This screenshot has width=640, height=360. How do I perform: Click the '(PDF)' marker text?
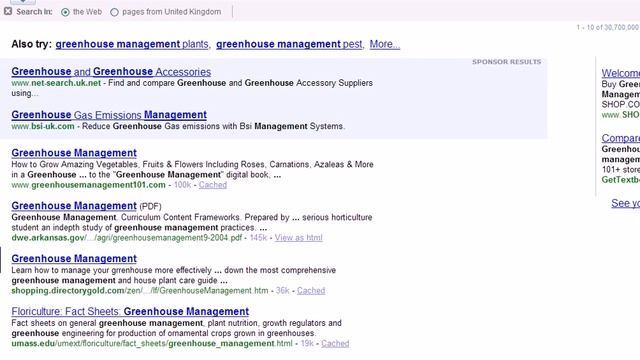click(x=151, y=207)
